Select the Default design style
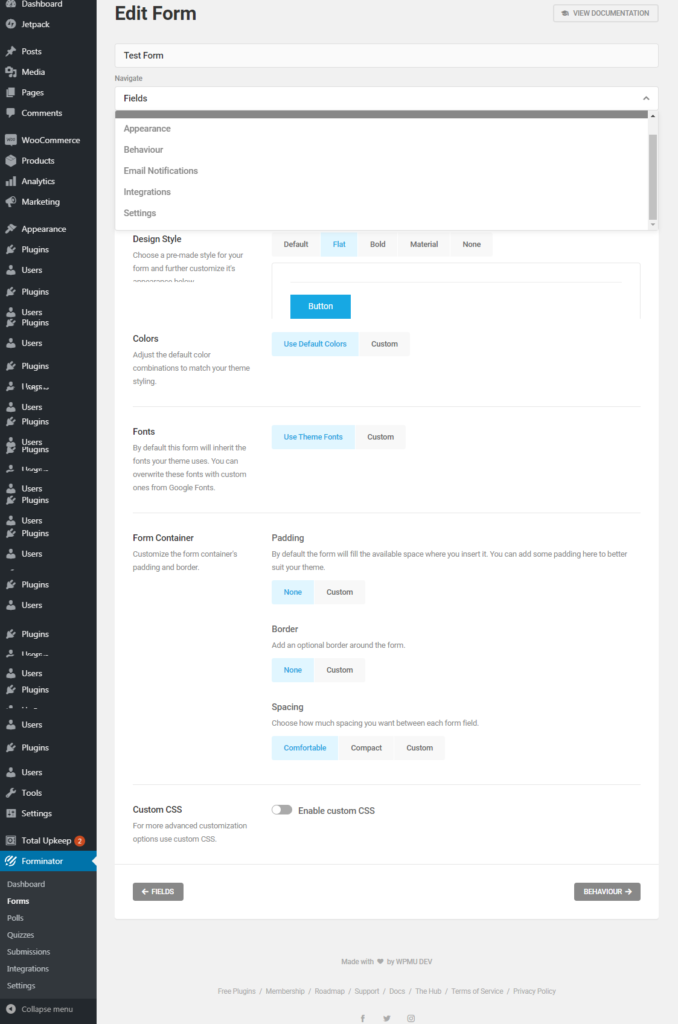The image size is (678, 1024). (x=296, y=244)
